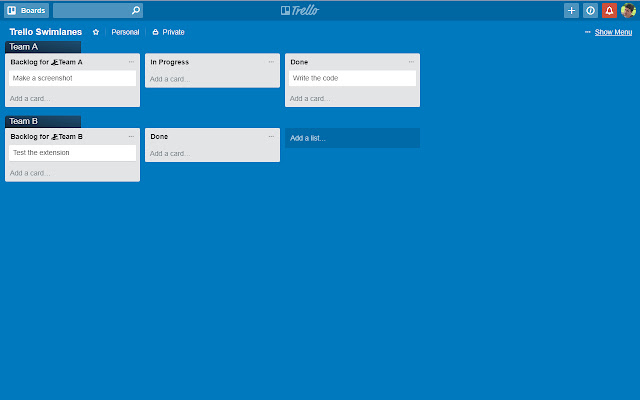This screenshot has height=400, width=640.
Task: Open list actions for In Progress
Action: 271,62
